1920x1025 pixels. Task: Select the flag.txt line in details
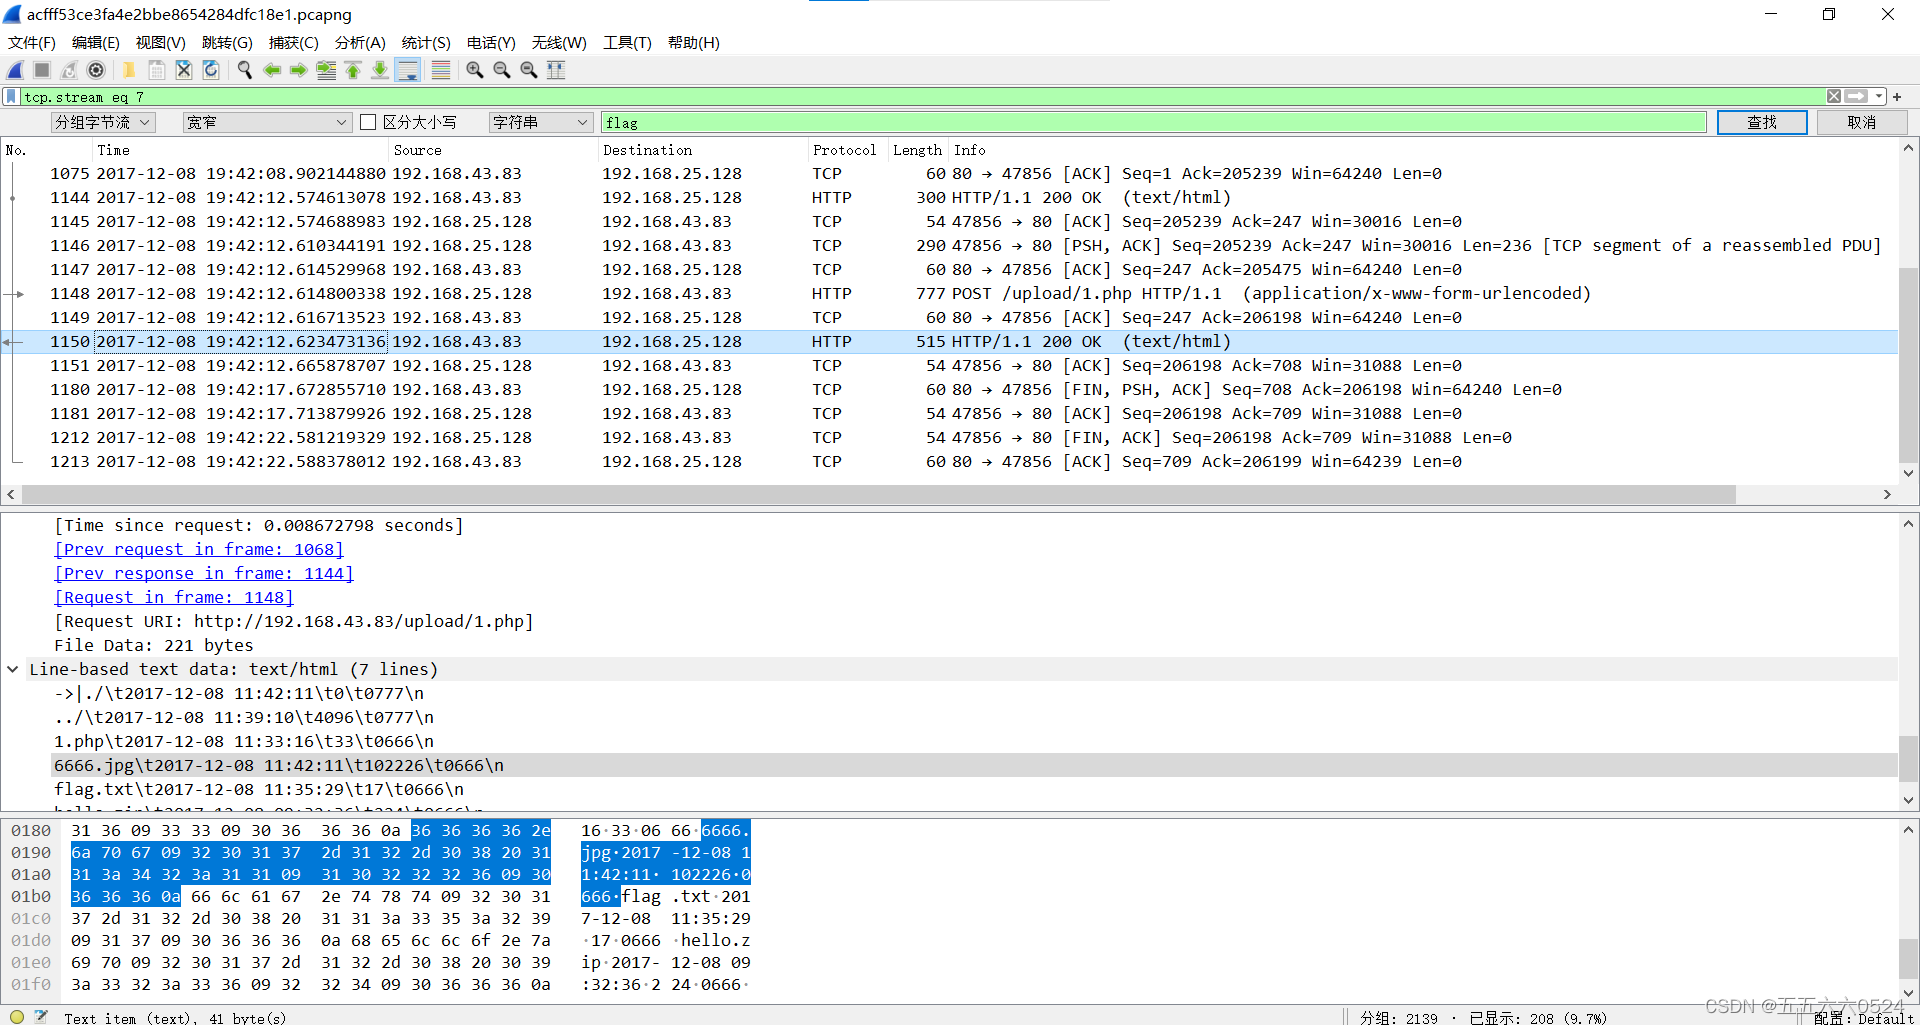pos(950,790)
